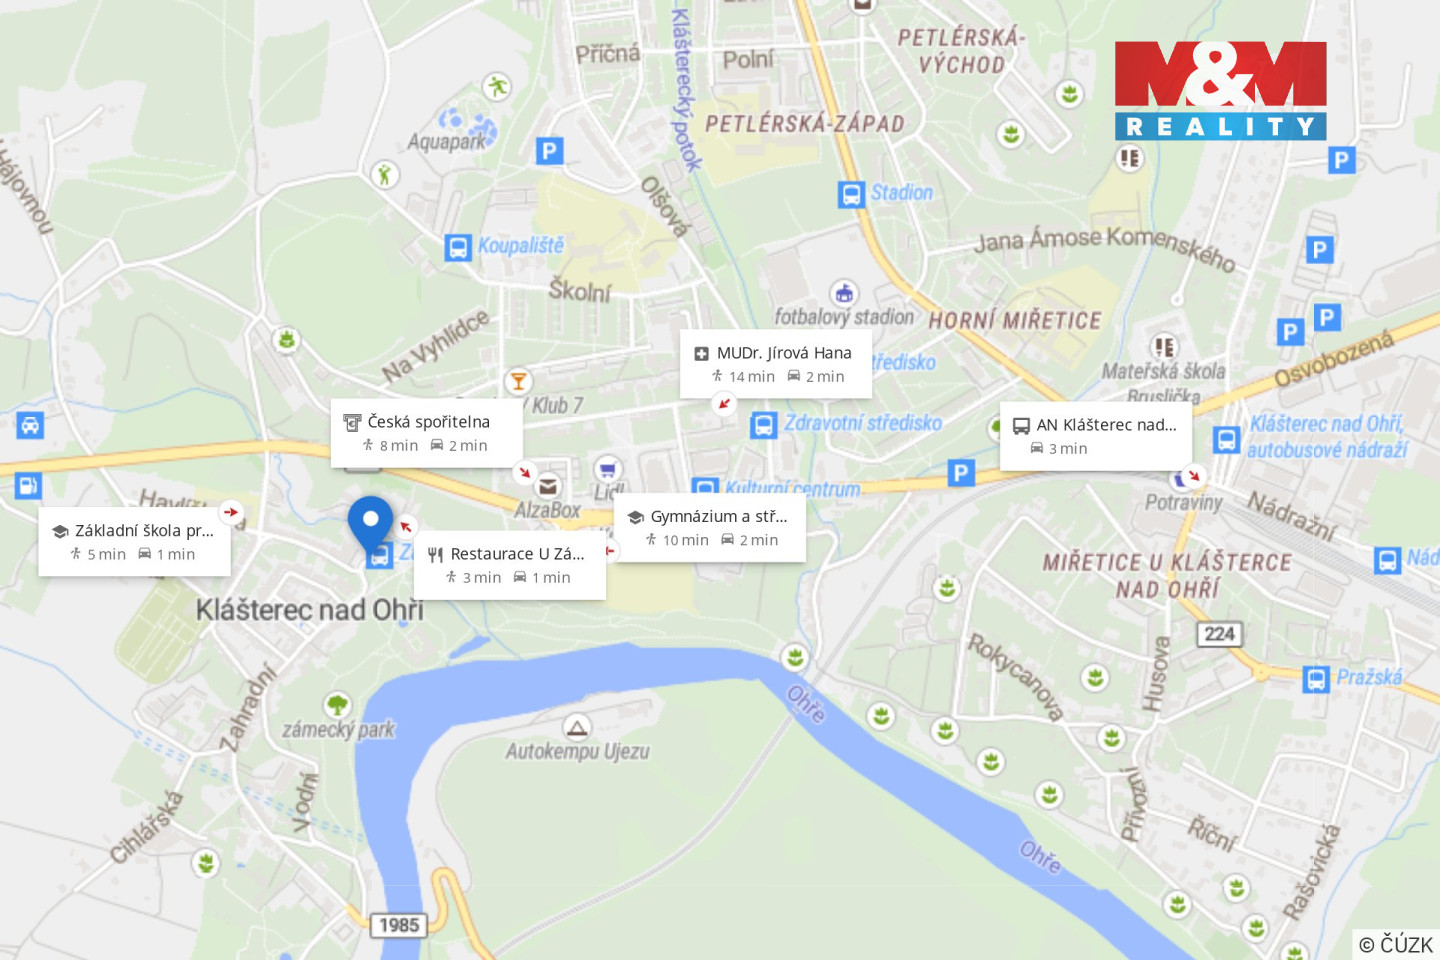
Task: Click the ČÚZK copyright attribution
Action: (x=1396, y=944)
